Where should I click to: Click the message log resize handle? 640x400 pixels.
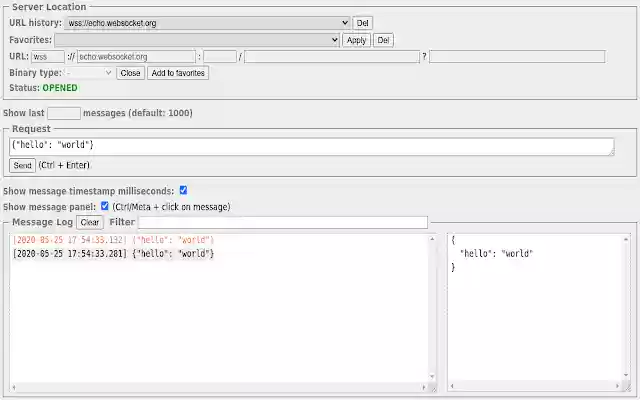tap(433, 389)
